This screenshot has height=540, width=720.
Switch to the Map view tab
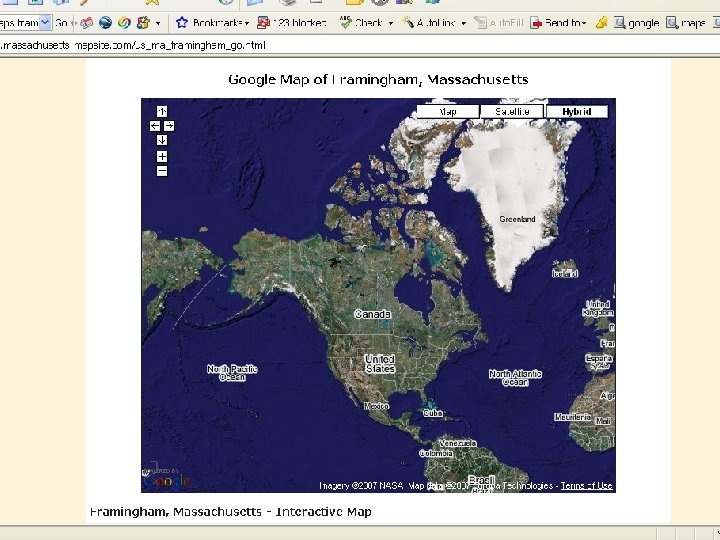coord(448,112)
